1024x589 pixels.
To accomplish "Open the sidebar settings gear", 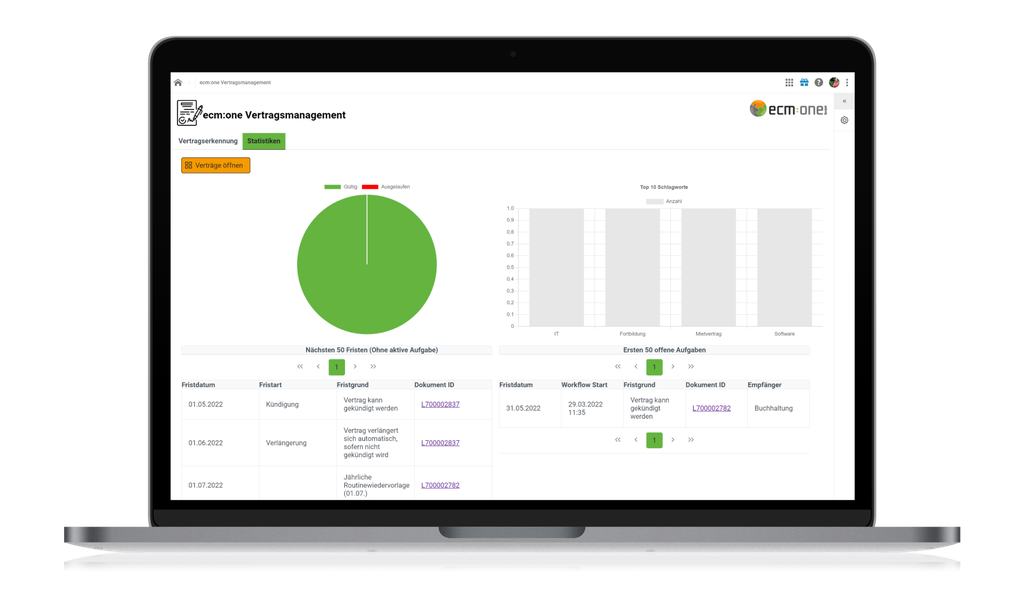I will click(x=844, y=120).
